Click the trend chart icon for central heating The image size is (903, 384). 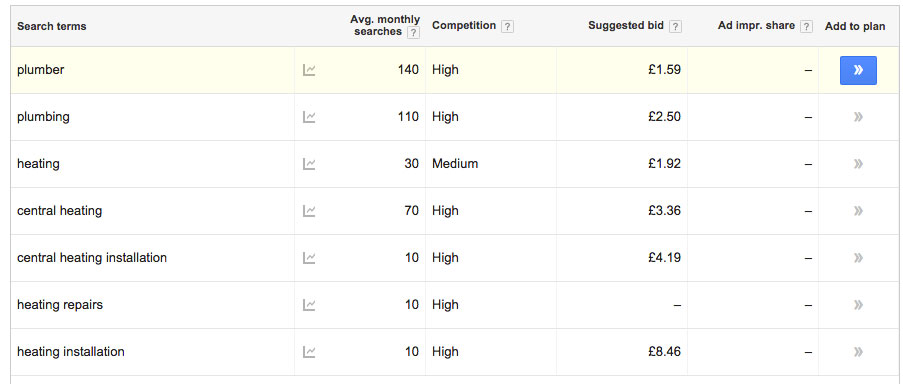point(309,211)
